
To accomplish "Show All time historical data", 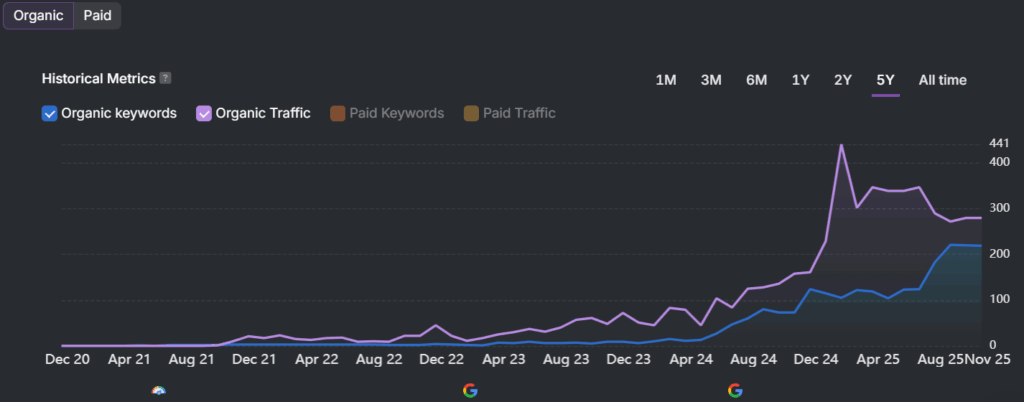I will click(x=942, y=80).
